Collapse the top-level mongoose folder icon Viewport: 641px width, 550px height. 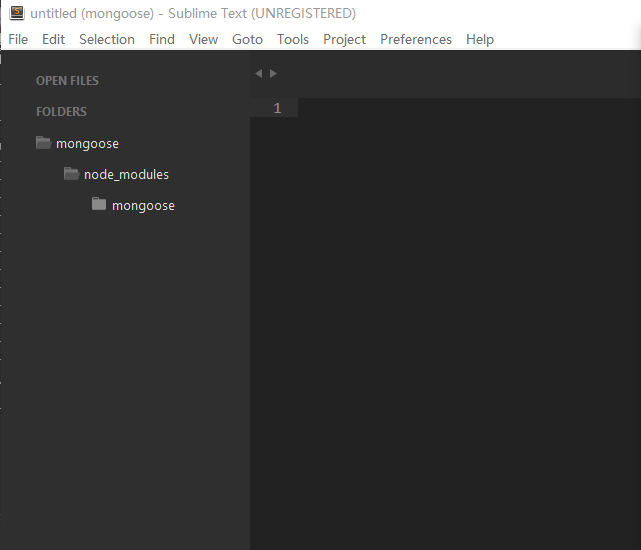point(43,143)
